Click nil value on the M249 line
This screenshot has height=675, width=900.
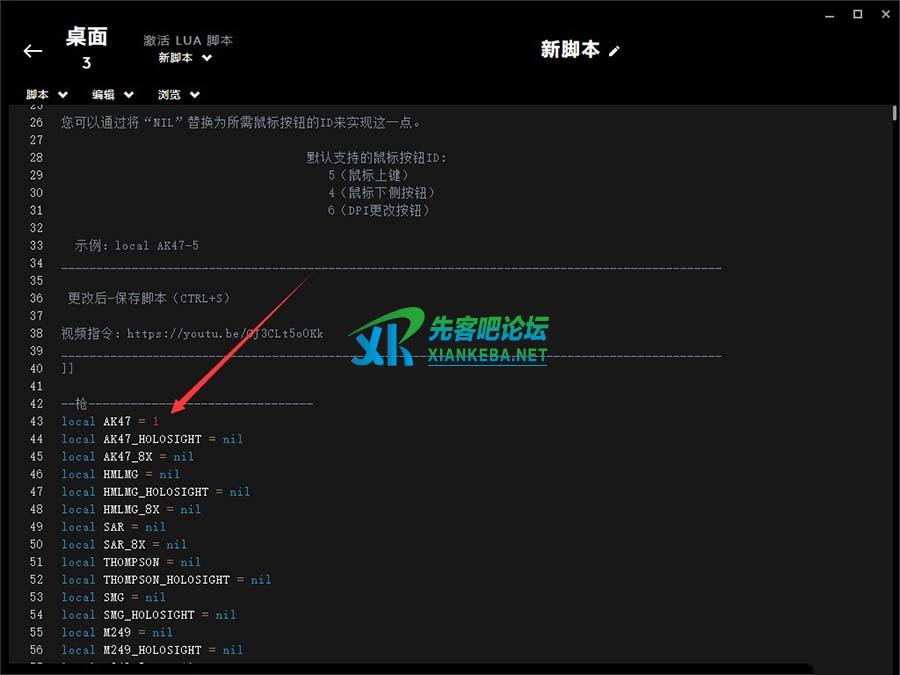[x=162, y=632]
